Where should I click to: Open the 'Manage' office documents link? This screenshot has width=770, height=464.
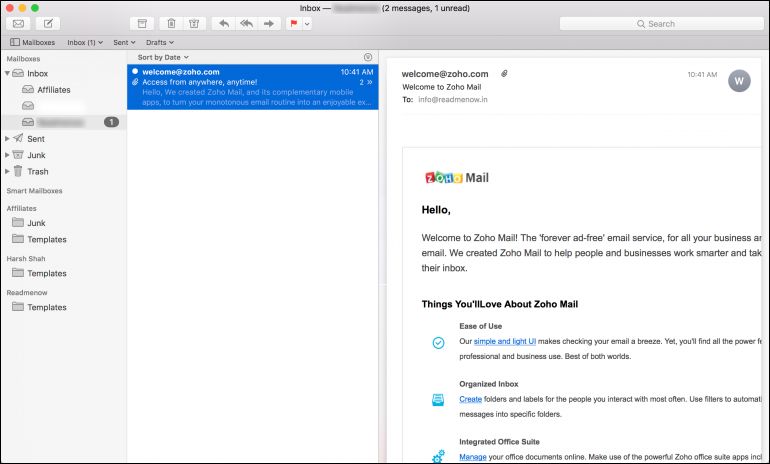[x=472, y=457]
